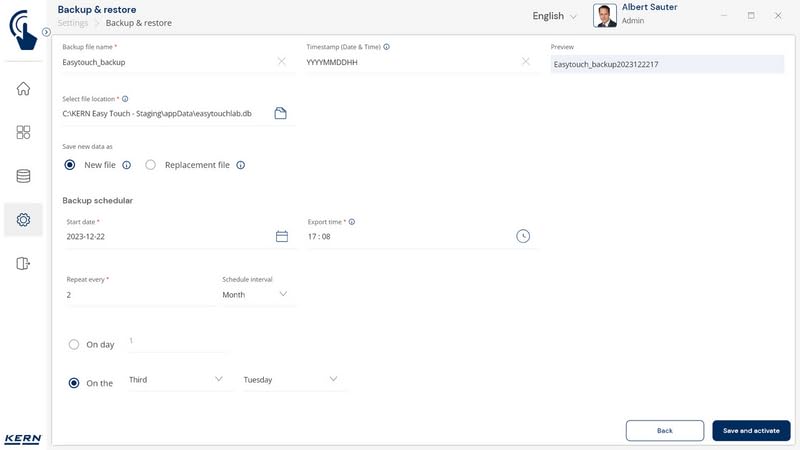Select the On the radio button

[74, 383]
